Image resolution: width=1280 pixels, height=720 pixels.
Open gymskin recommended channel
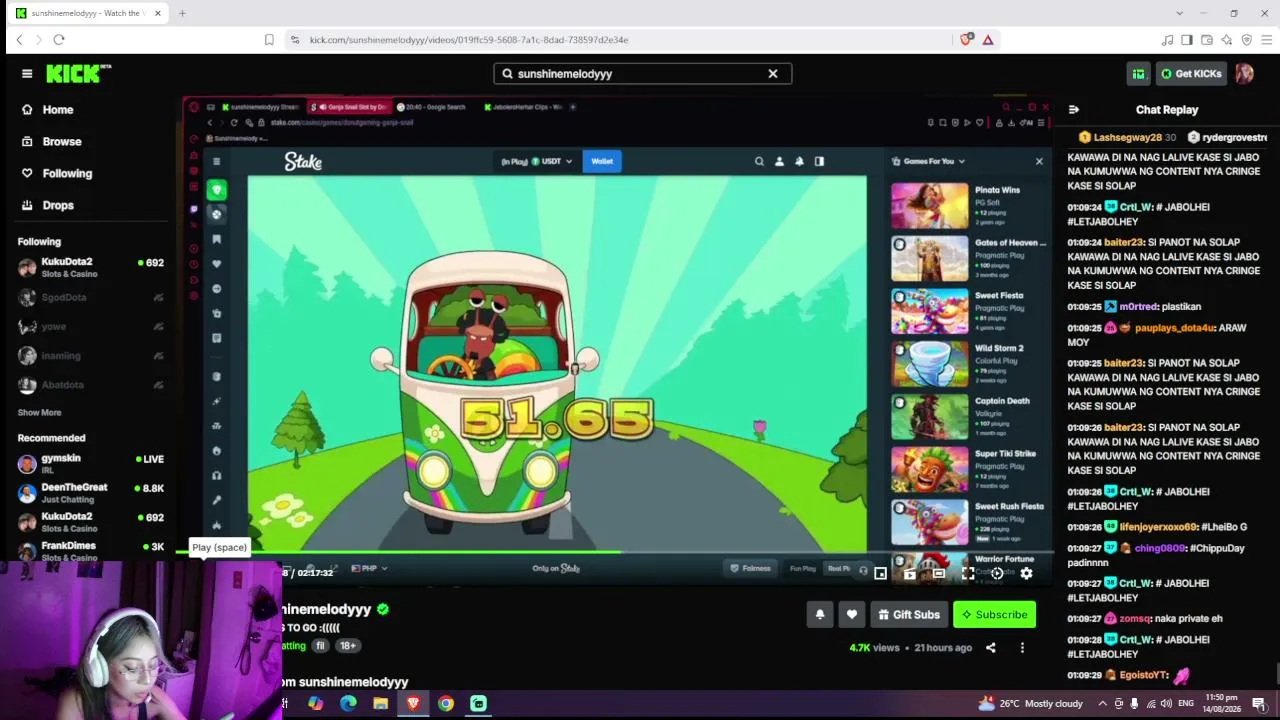[90, 464]
